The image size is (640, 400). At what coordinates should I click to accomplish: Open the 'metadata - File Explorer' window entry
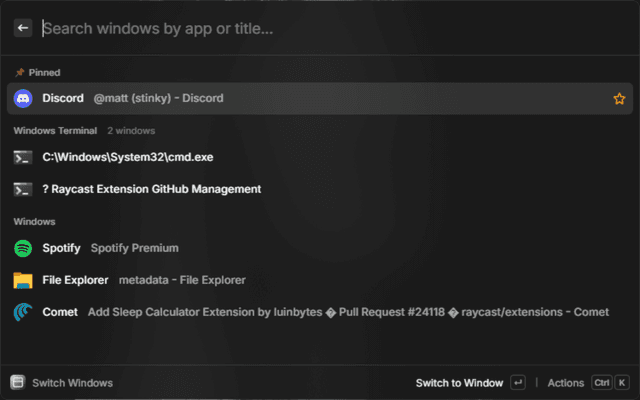click(182, 280)
